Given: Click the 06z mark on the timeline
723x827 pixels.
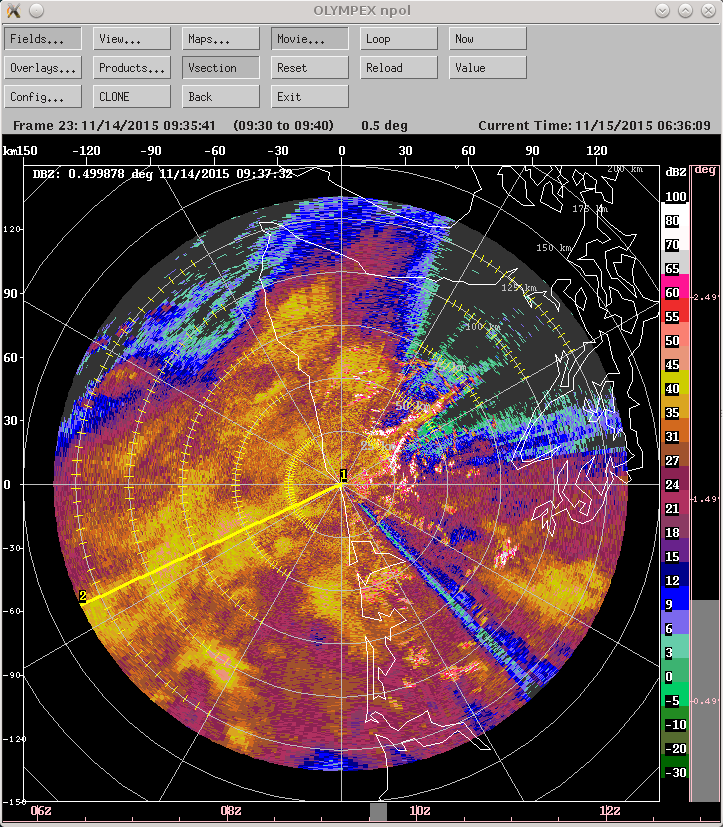Looking at the screenshot, I should [x=41, y=811].
